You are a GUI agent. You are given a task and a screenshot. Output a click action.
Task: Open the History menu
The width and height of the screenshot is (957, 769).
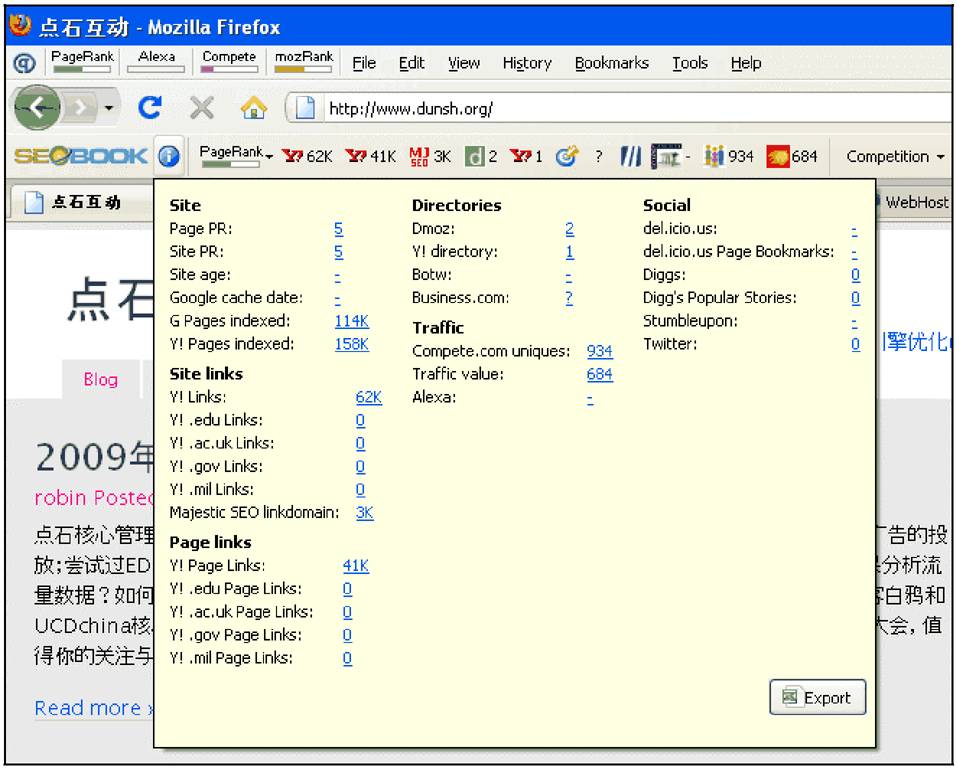pos(527,63)
